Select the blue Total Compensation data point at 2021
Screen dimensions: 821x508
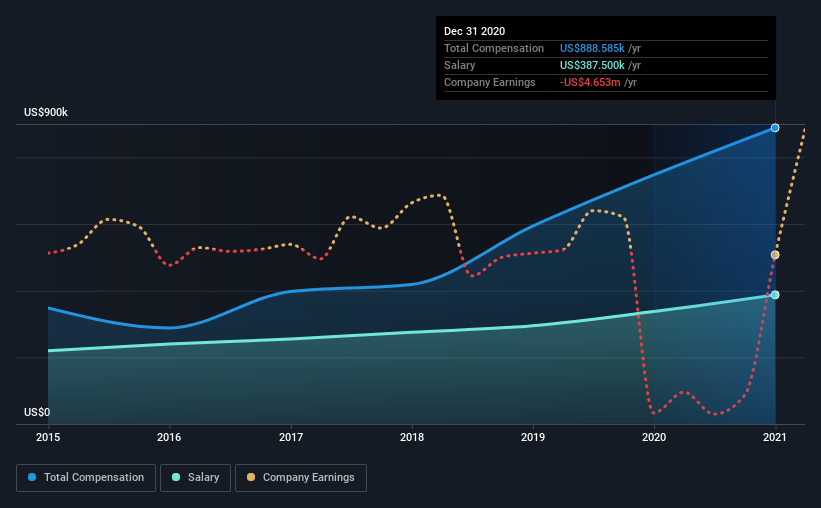coord(775,128)
